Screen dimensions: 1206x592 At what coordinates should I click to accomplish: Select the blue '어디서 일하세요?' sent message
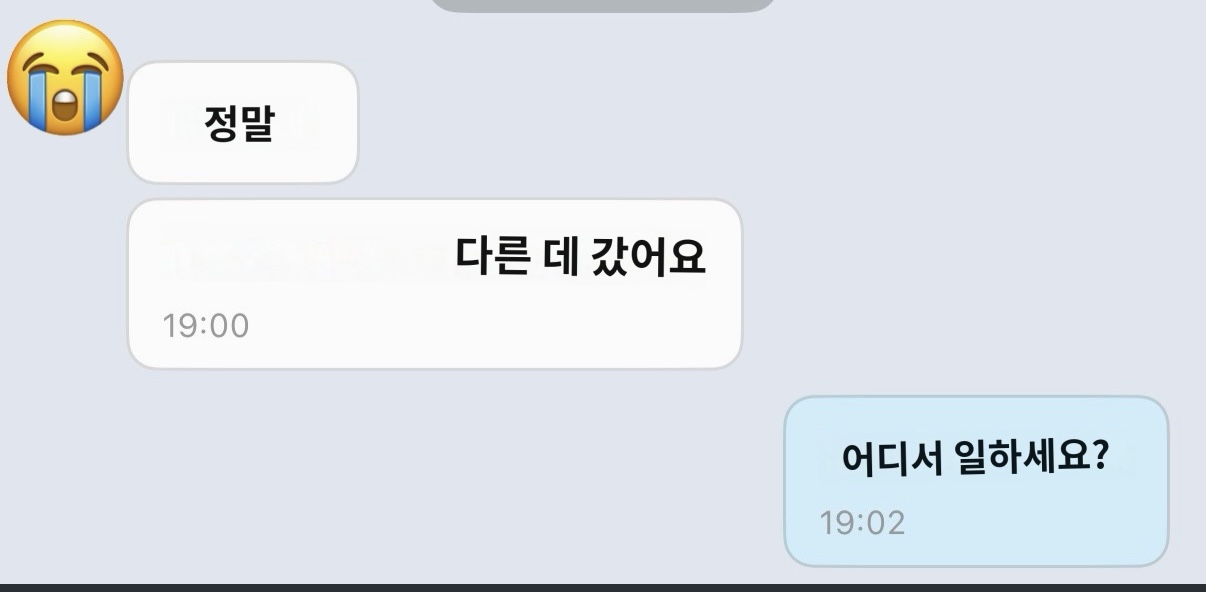click(976, 481)
